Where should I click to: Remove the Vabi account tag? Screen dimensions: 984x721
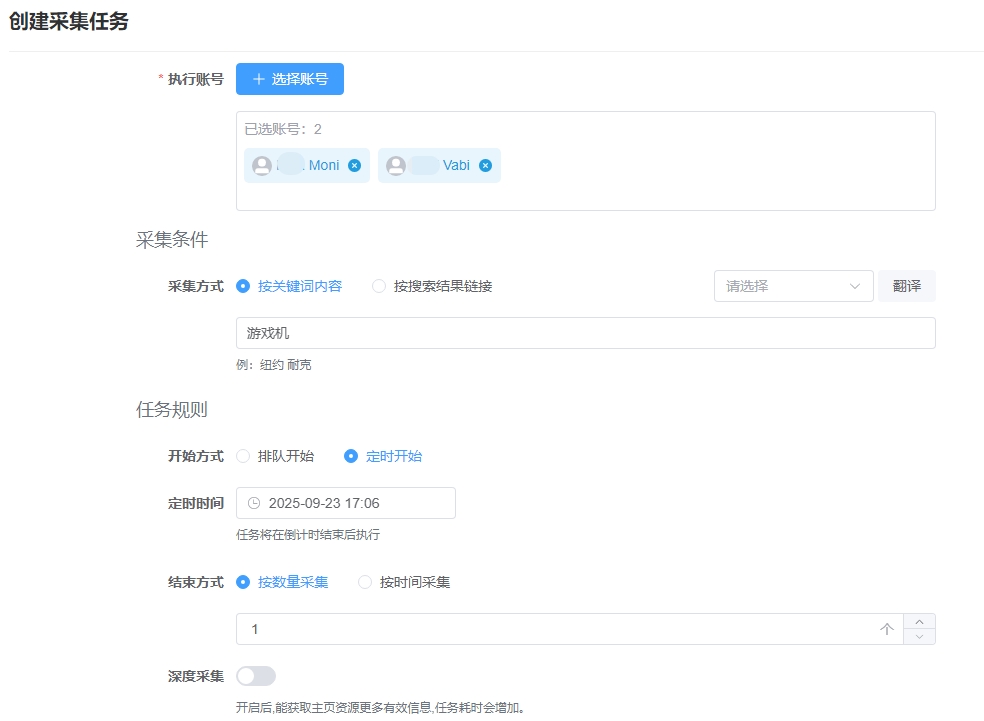tap(485, 166)
